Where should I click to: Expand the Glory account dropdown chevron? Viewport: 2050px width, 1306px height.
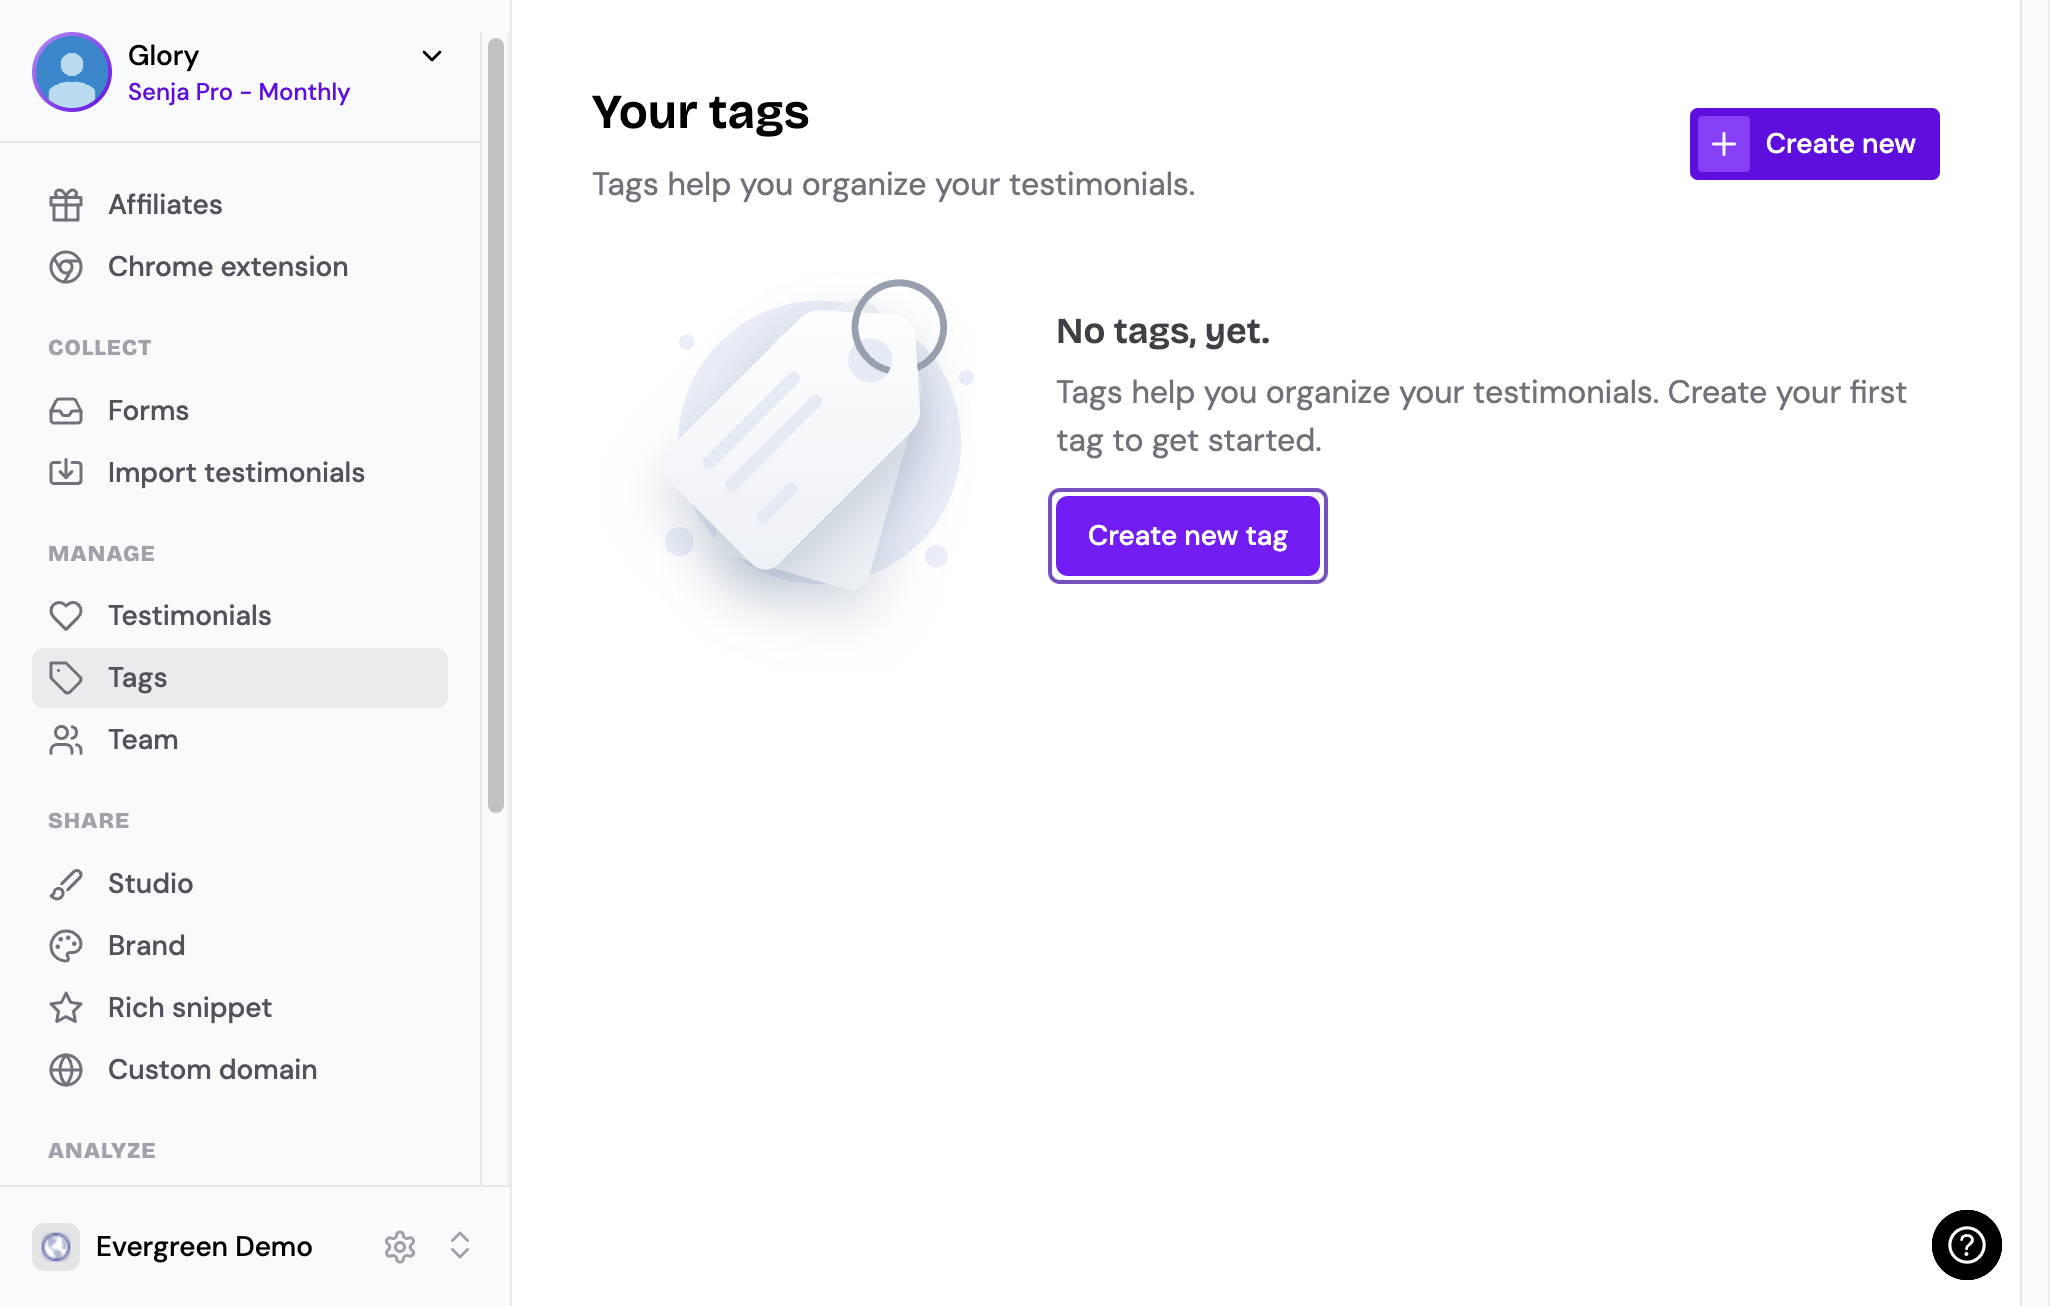pos(432,56)
